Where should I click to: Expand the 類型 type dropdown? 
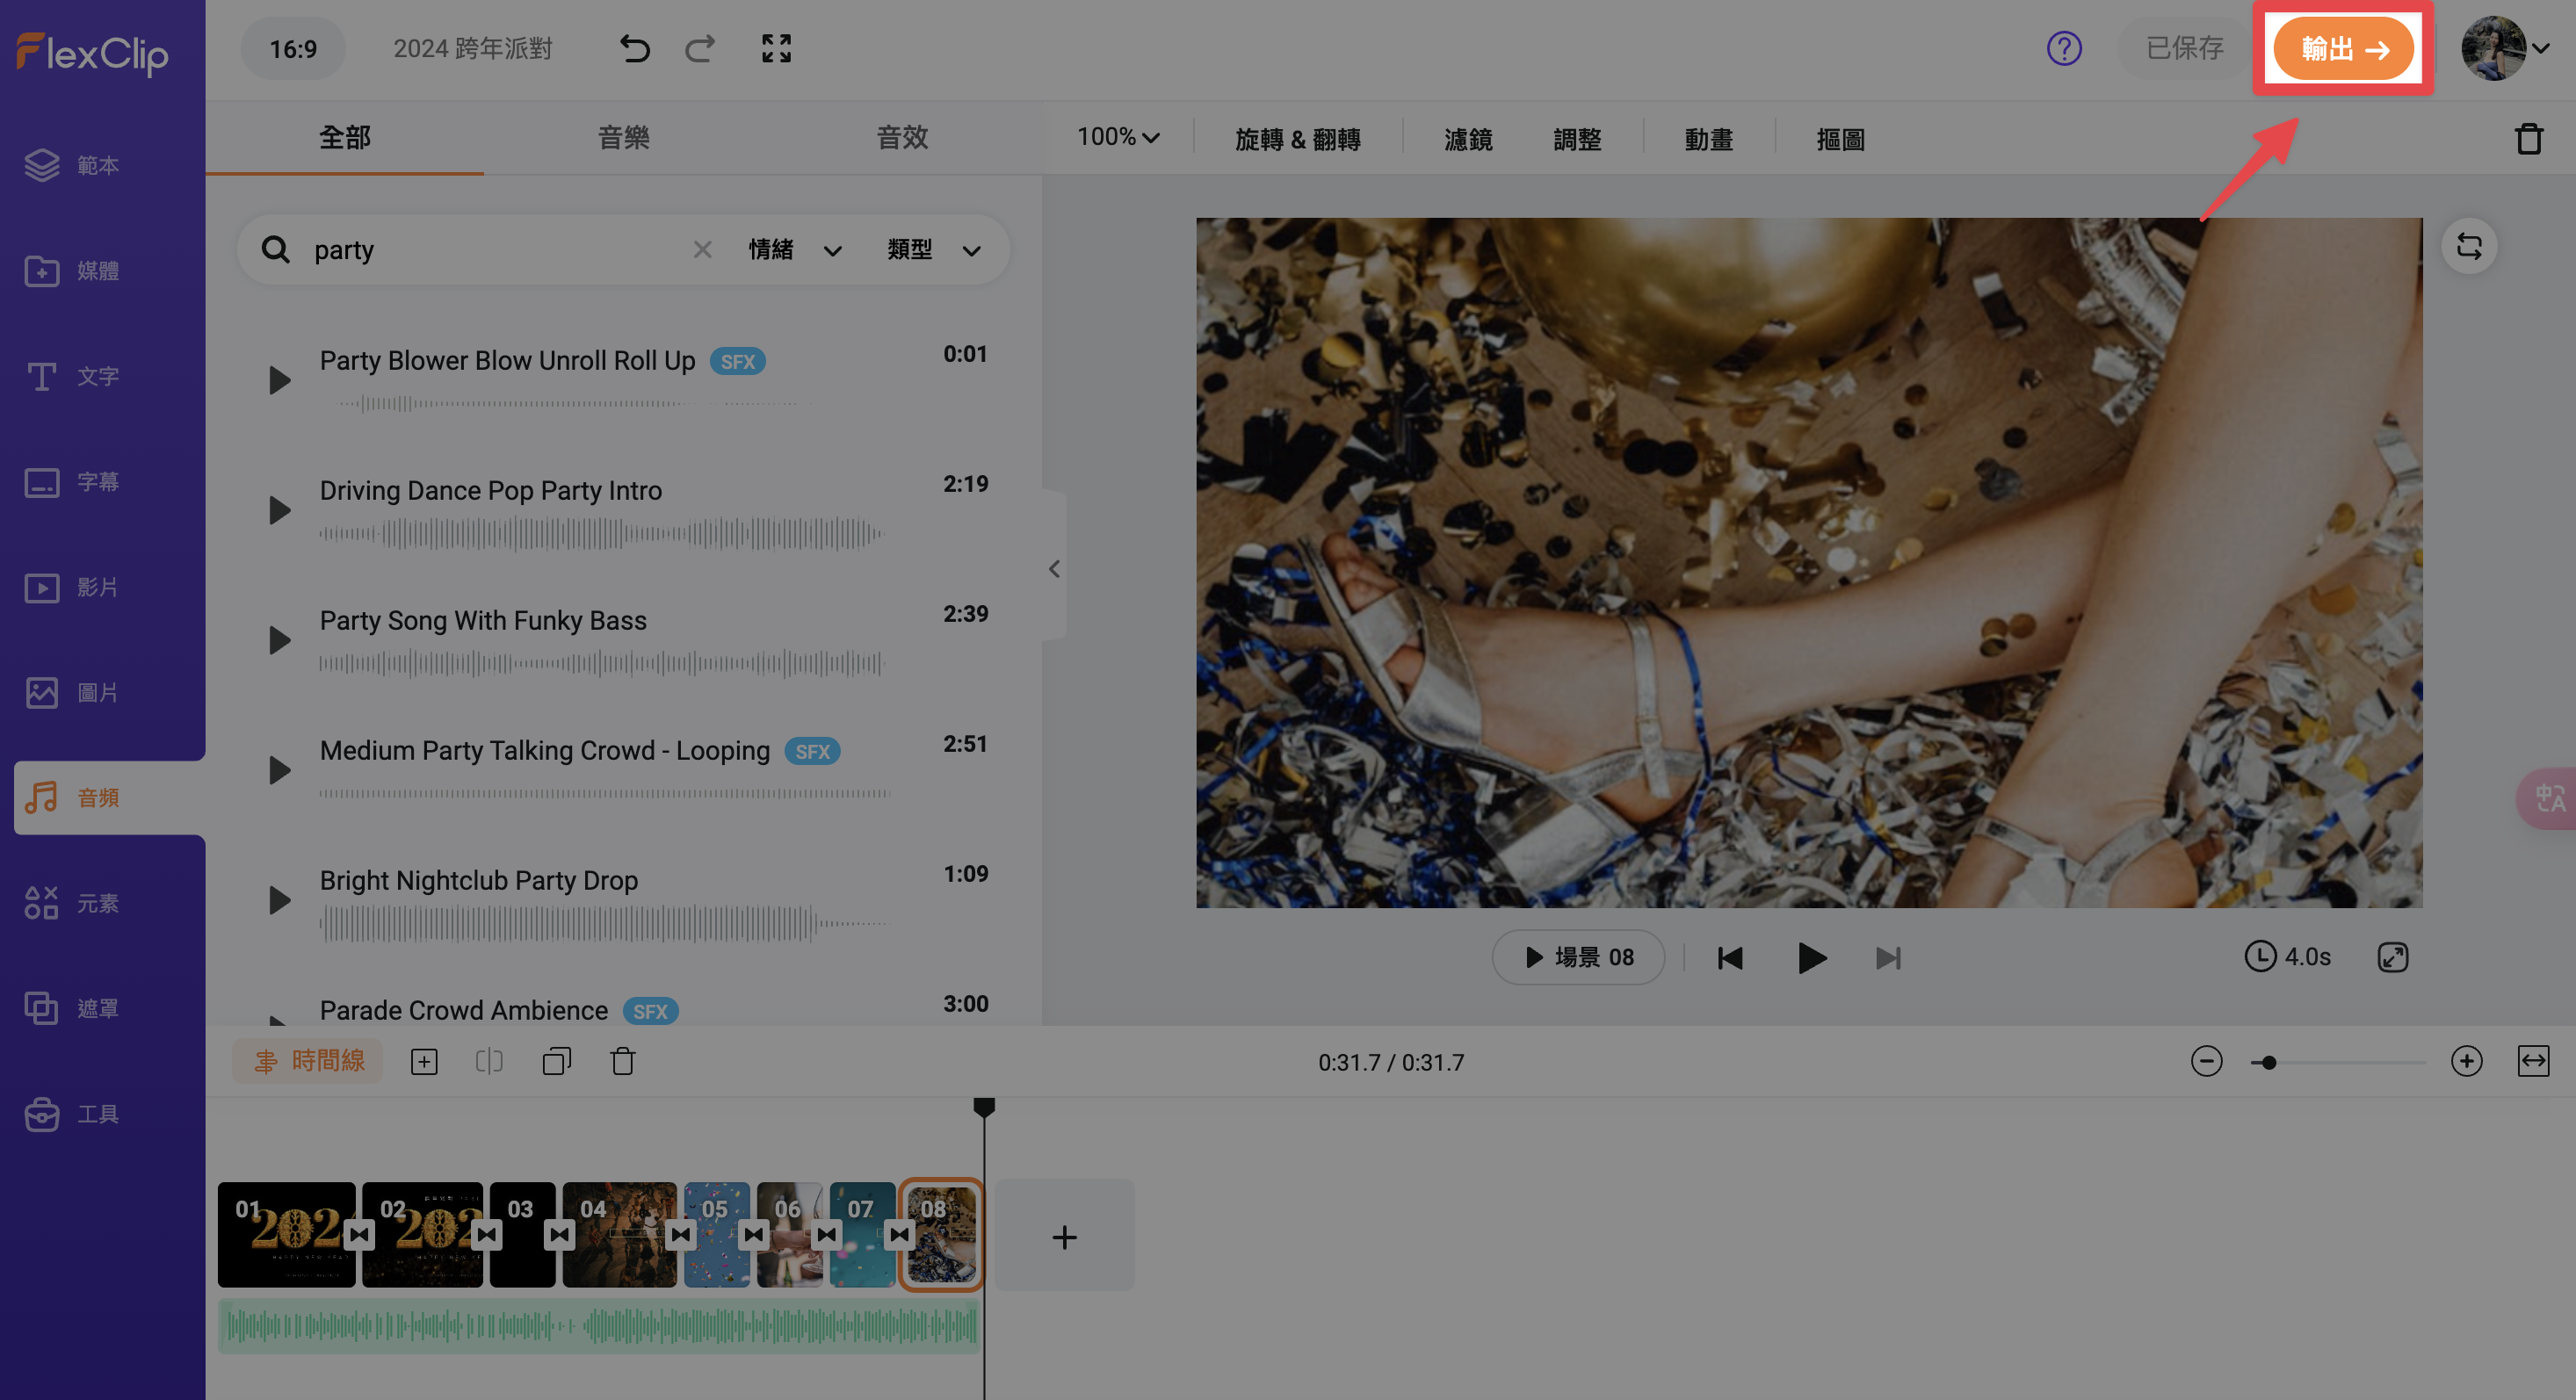tap(934, 249)
